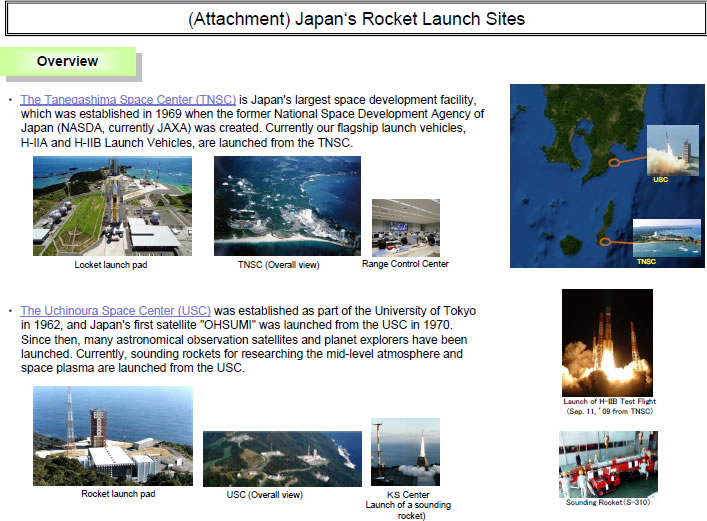Click the caption "Rocket launch pad"
This screenshot has width=707, height=521.
pos(118,494)
